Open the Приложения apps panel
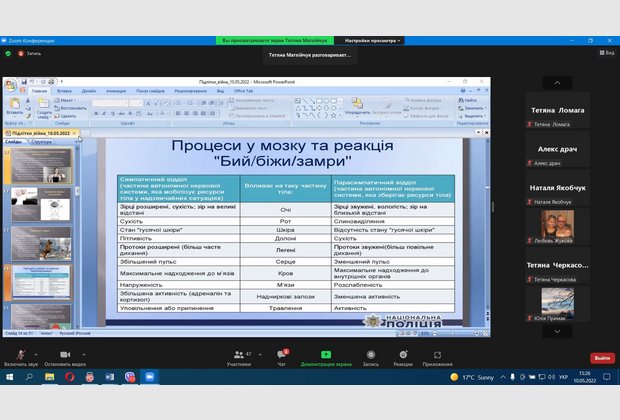The image size is (620, 420). [x=438, y=356]
